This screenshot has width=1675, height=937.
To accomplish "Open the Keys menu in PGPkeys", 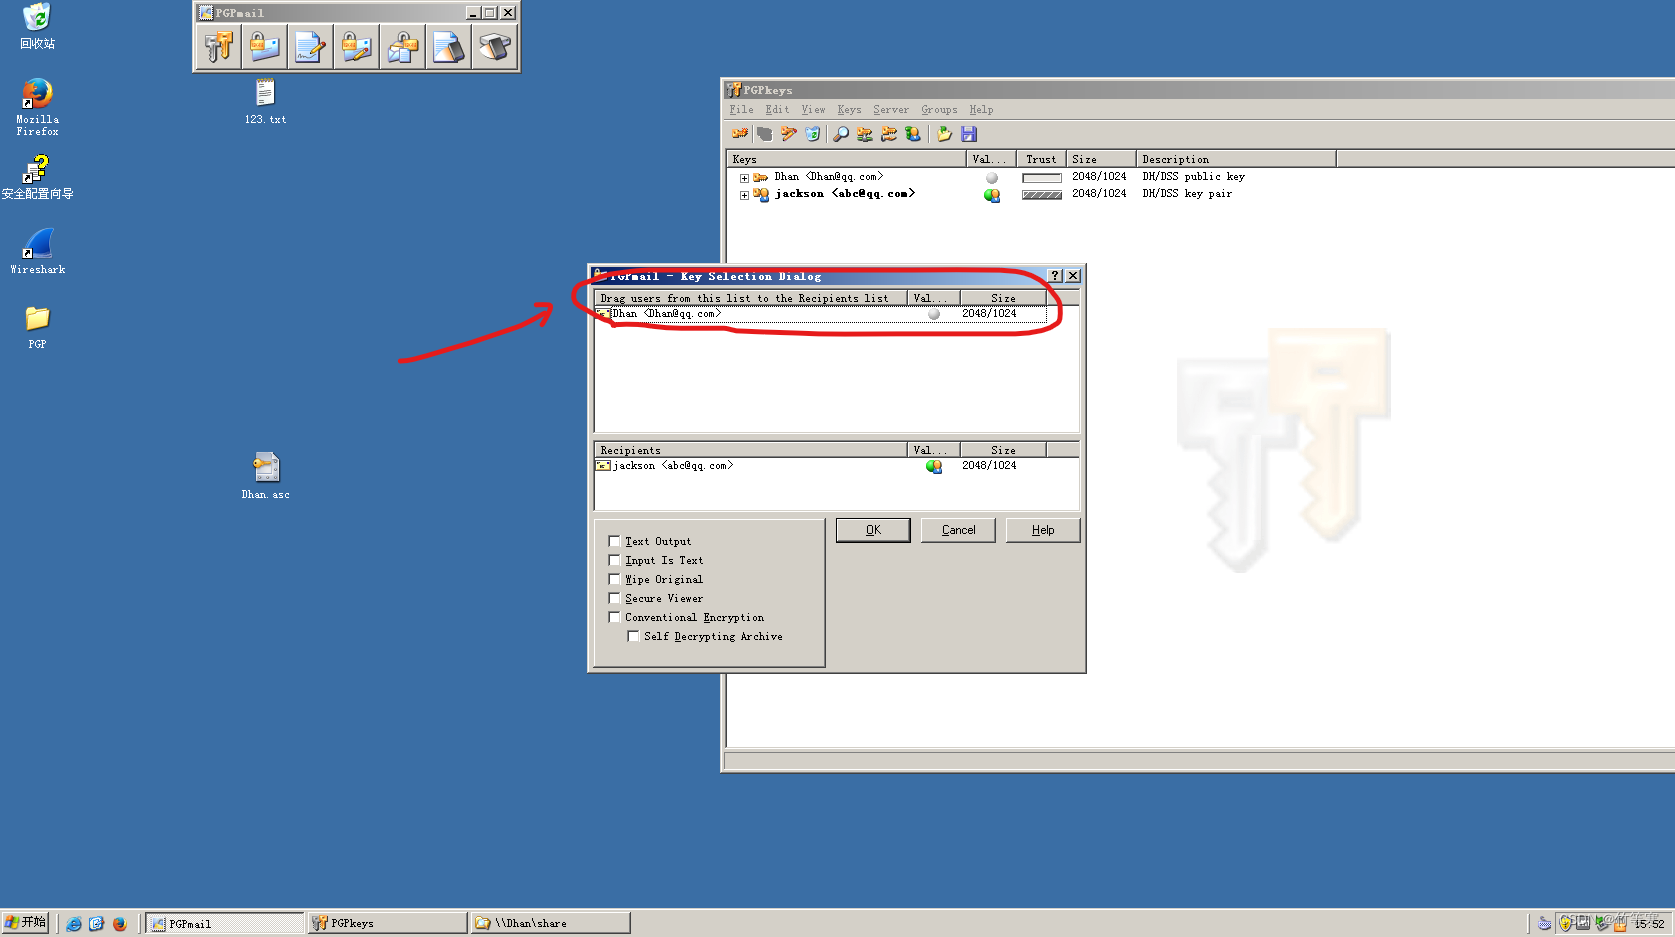I will pos(849,110).
